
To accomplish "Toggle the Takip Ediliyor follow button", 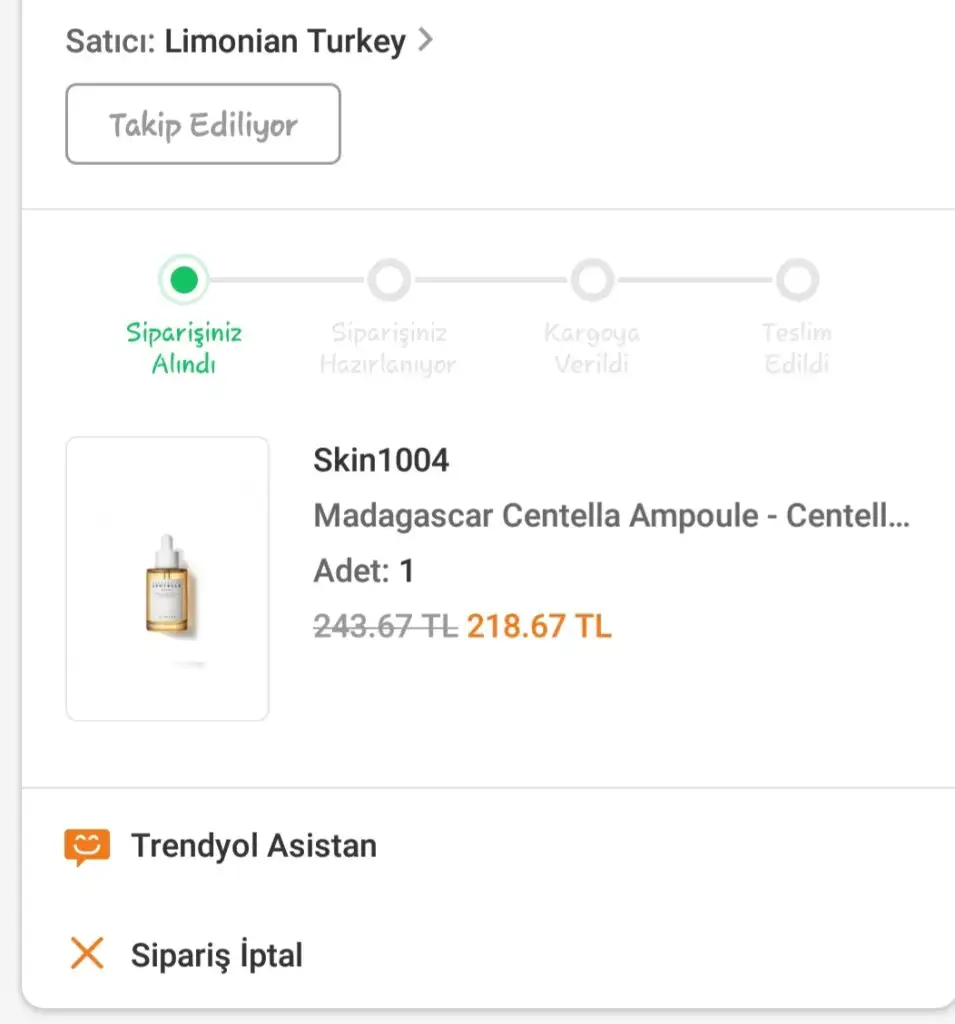I will point(203,124).
